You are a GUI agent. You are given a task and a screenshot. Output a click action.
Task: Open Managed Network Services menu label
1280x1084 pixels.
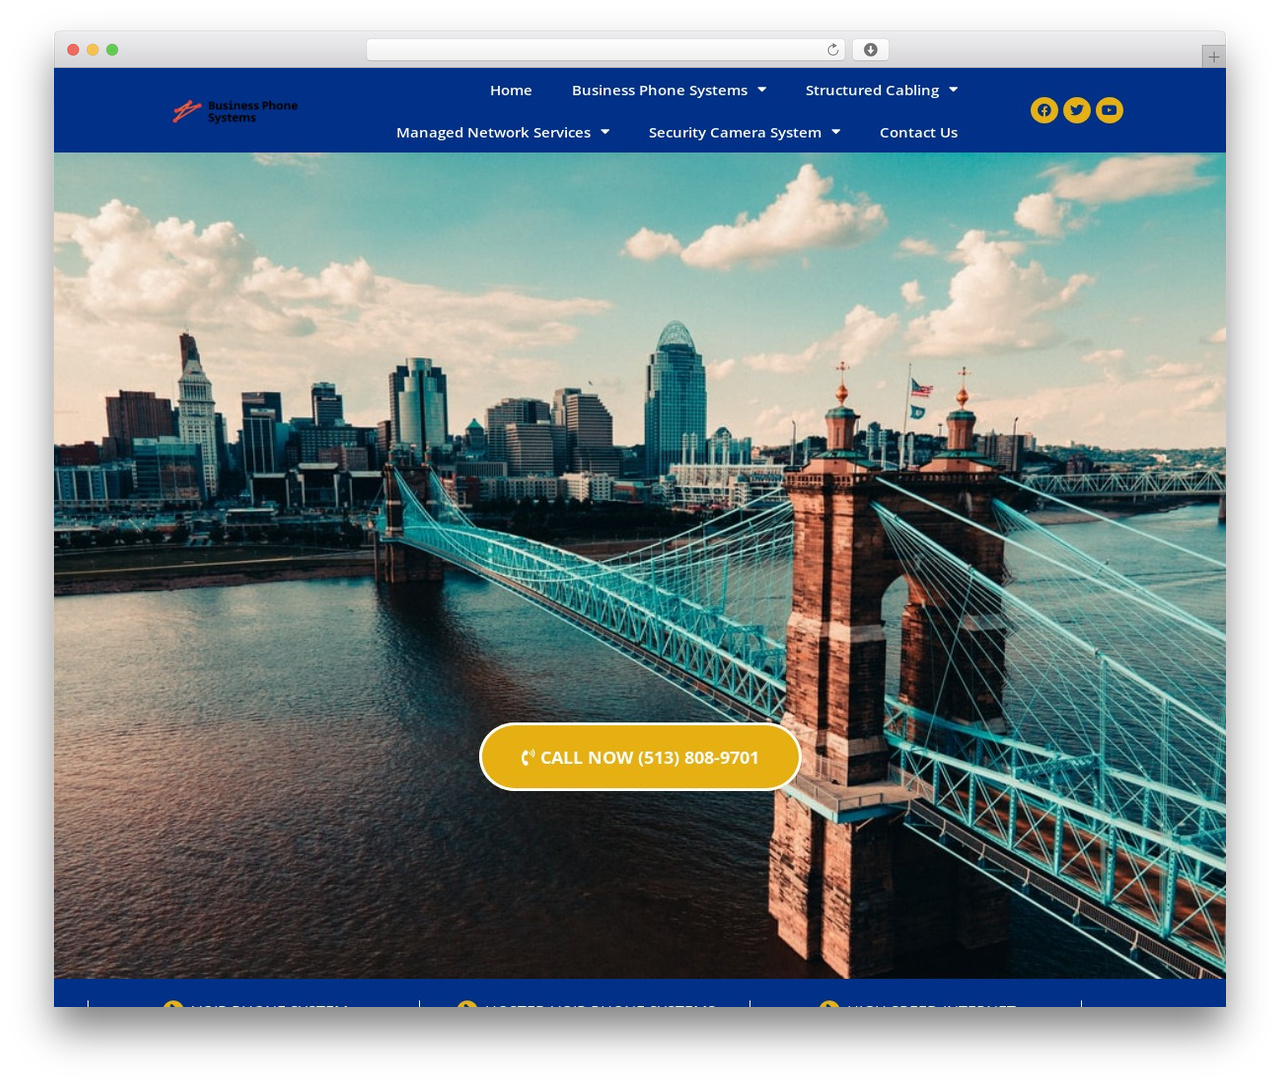[493, 132]
